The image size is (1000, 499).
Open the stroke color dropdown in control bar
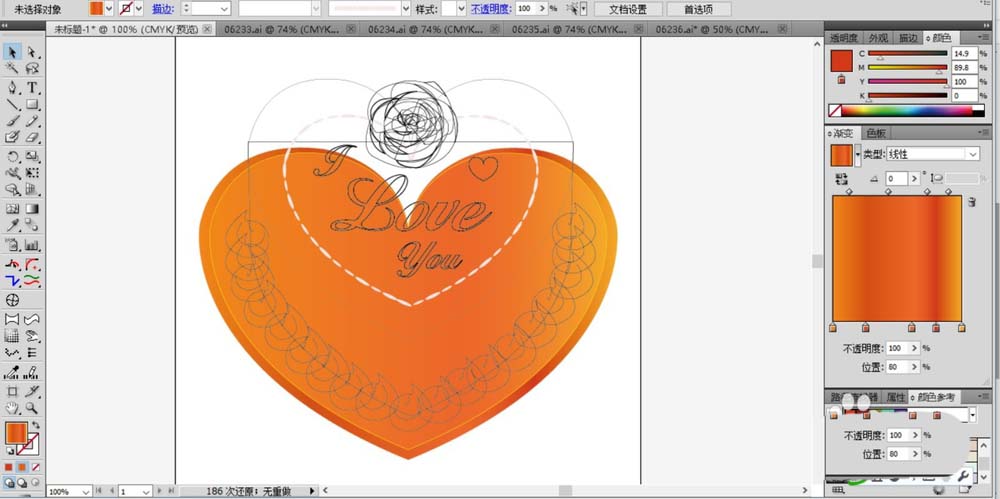coord(138,8)
